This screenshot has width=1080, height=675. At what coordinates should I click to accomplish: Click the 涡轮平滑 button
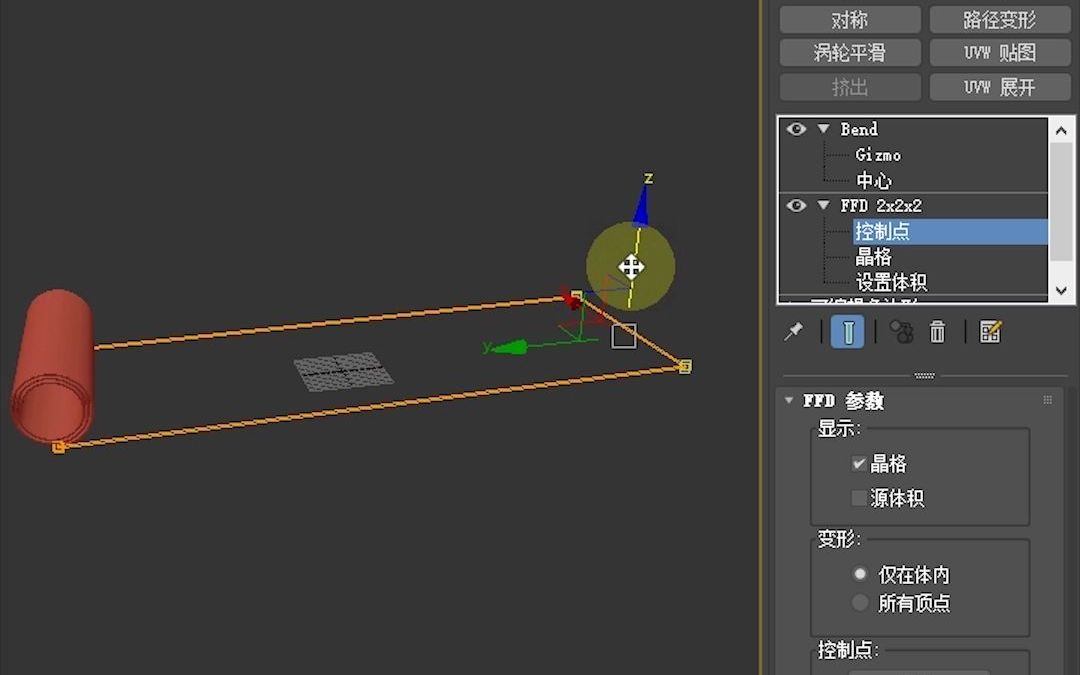[849, 53]
